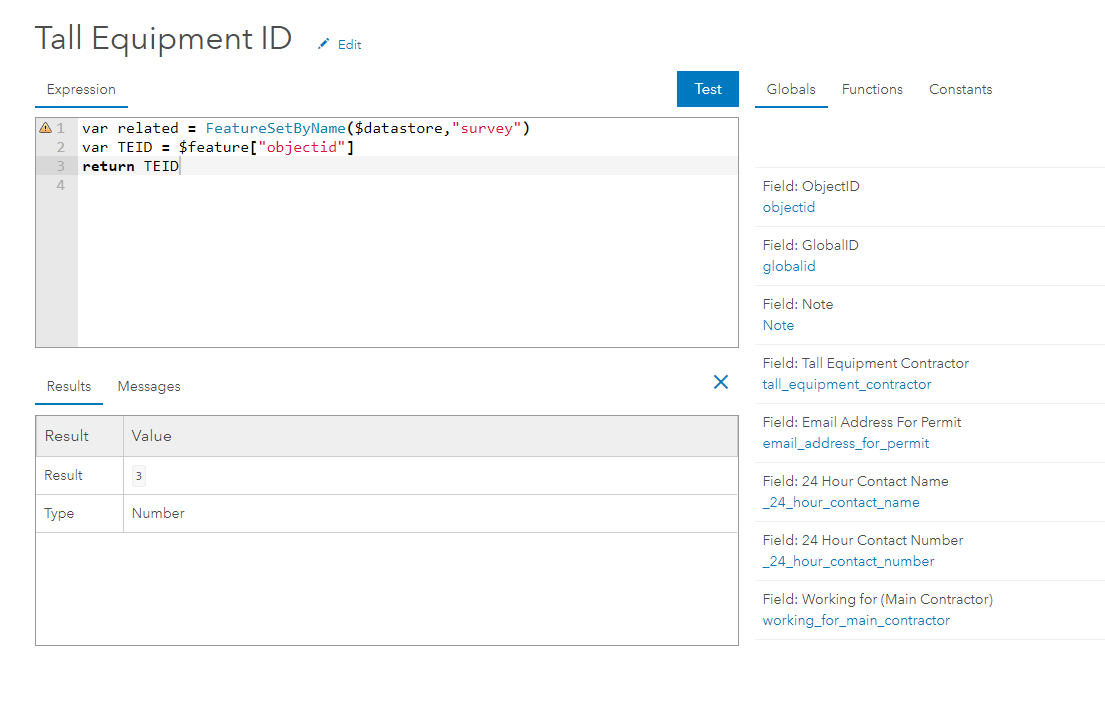1105x724 pixels.
Task: Add _24_hour_contact_name field to expression
Action: (x=840, y=503)
